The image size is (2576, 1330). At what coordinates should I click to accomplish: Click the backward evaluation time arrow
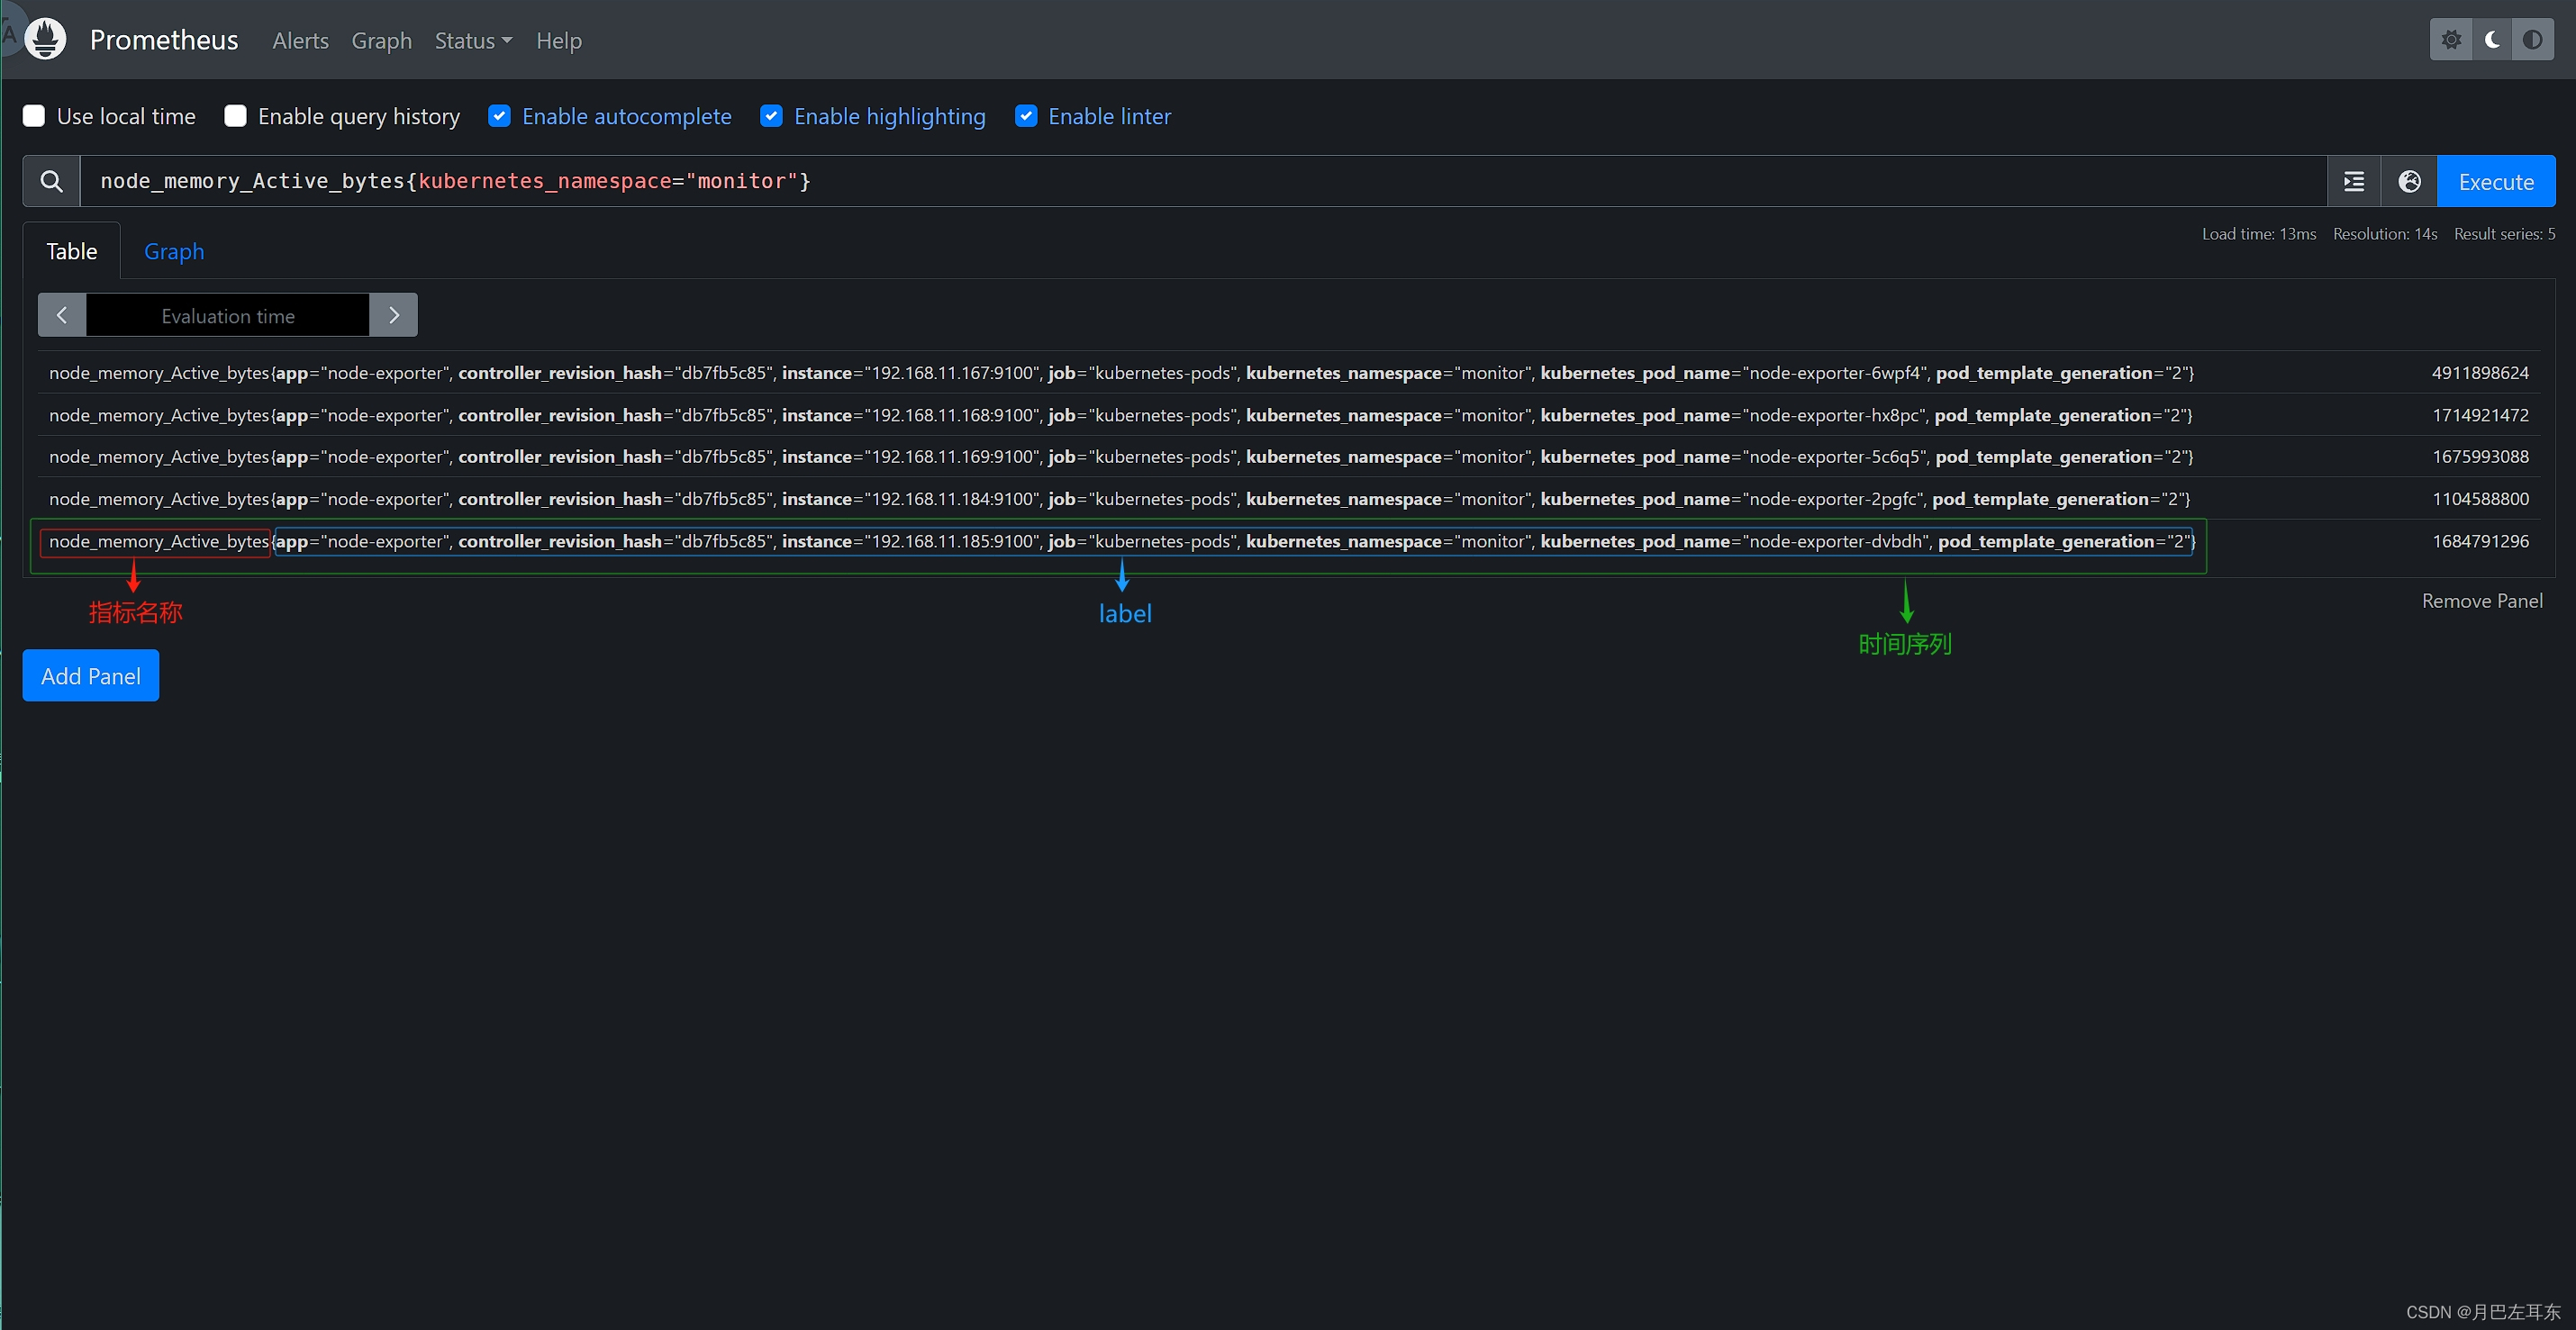pos(61,315)
